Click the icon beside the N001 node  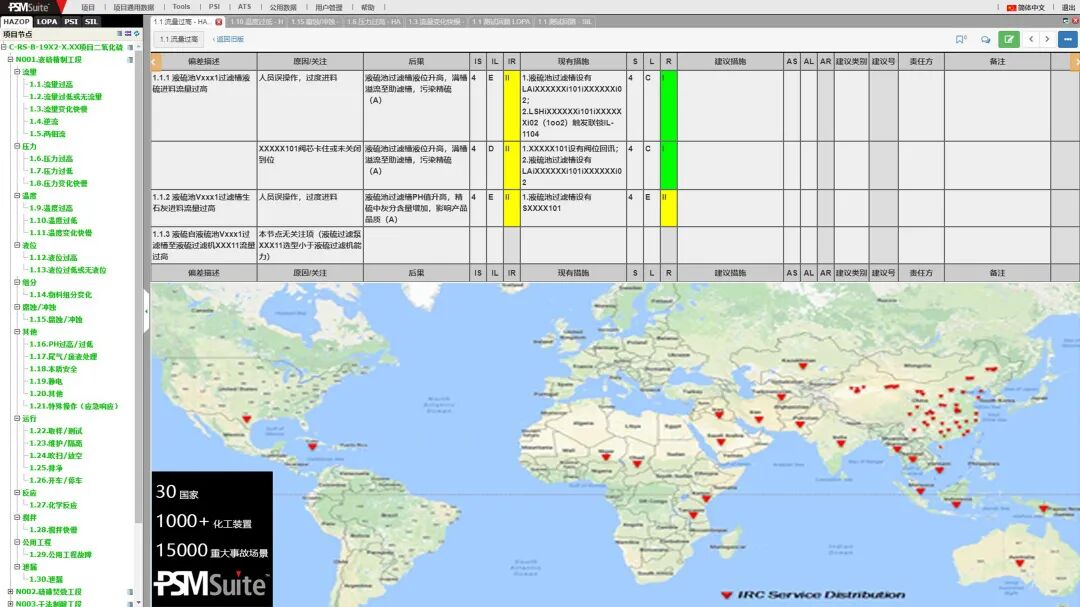point(130,60)
